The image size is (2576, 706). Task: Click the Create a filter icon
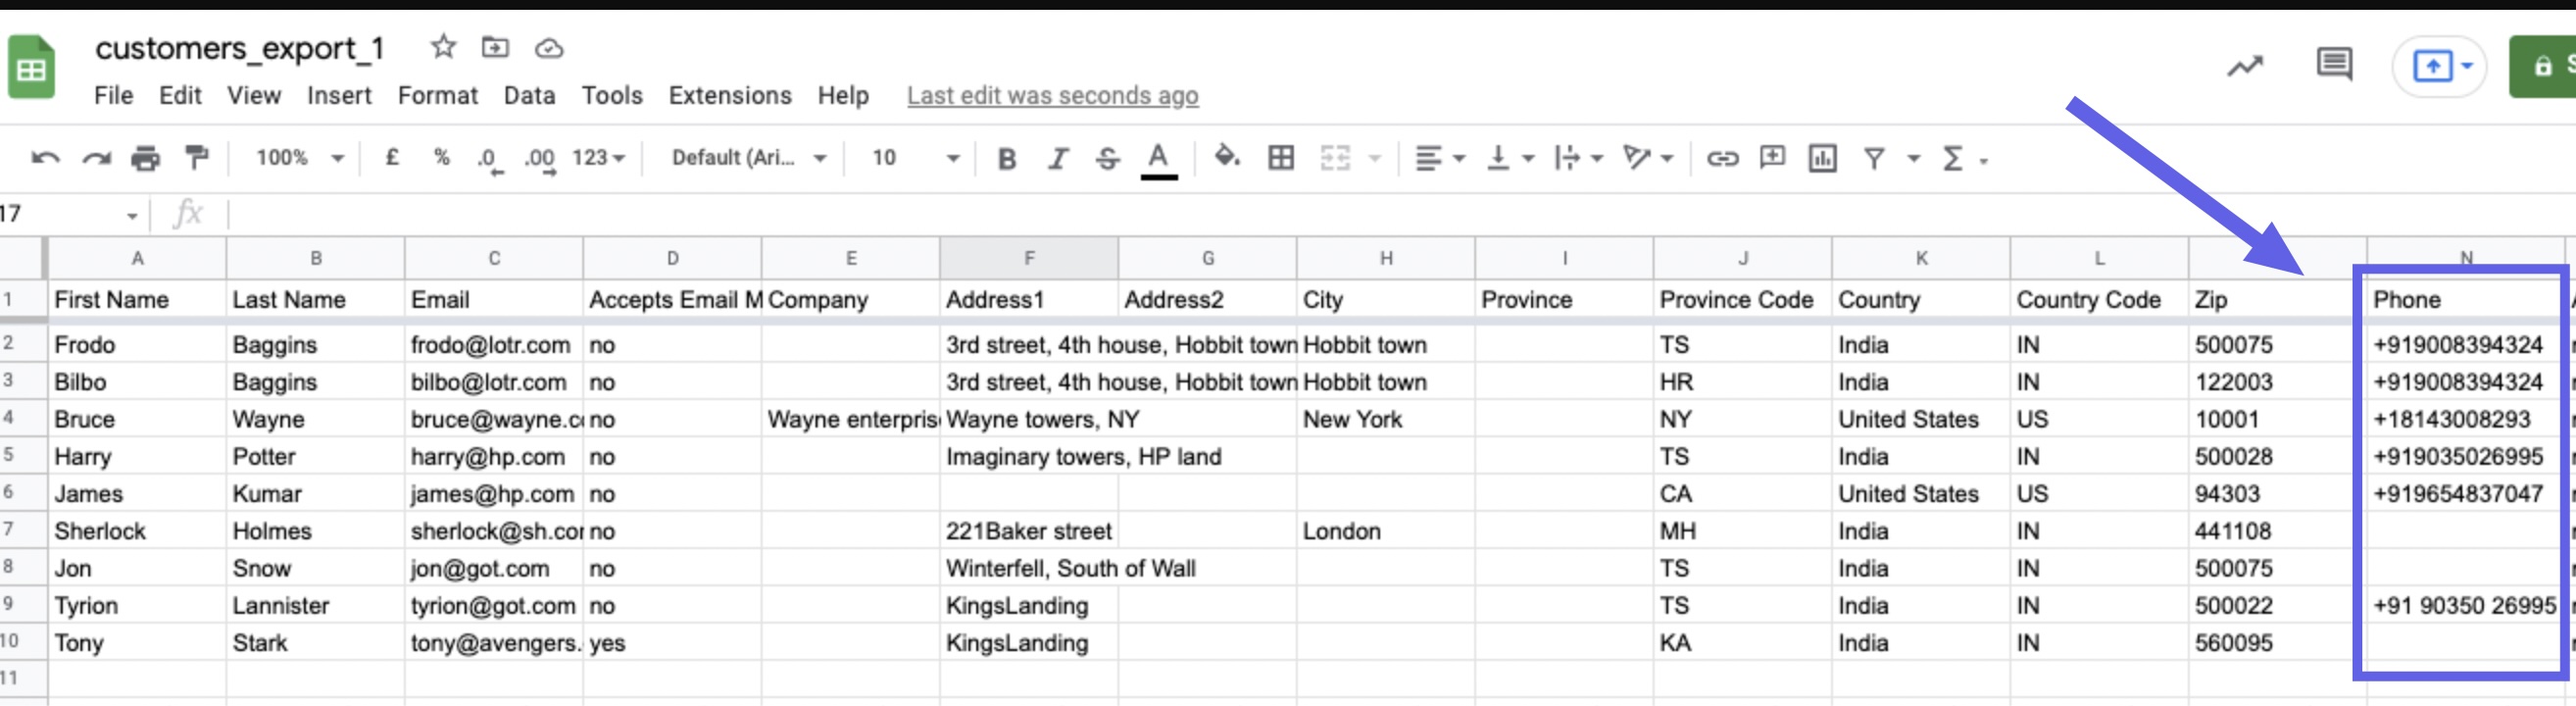(x=1874, y=158)
